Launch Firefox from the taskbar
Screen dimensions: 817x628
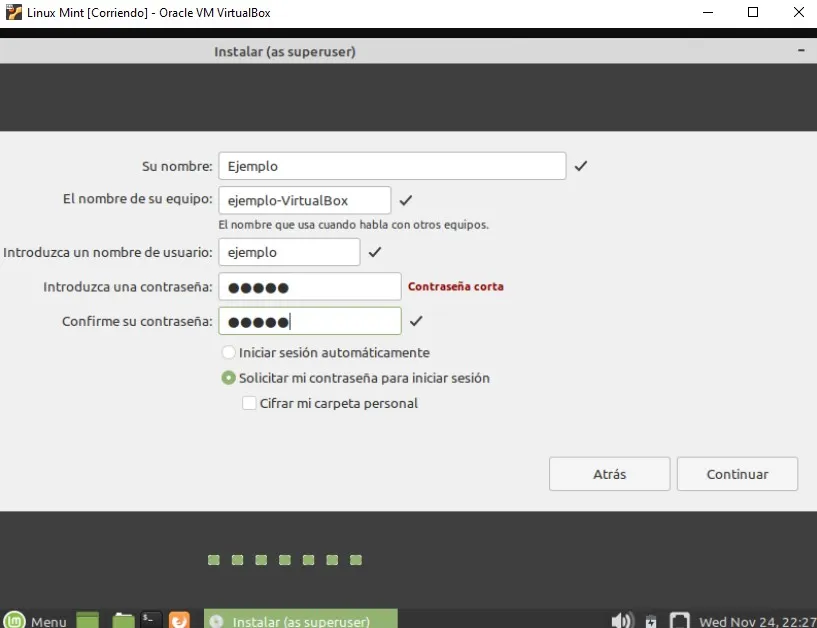[x=179, y=620]
